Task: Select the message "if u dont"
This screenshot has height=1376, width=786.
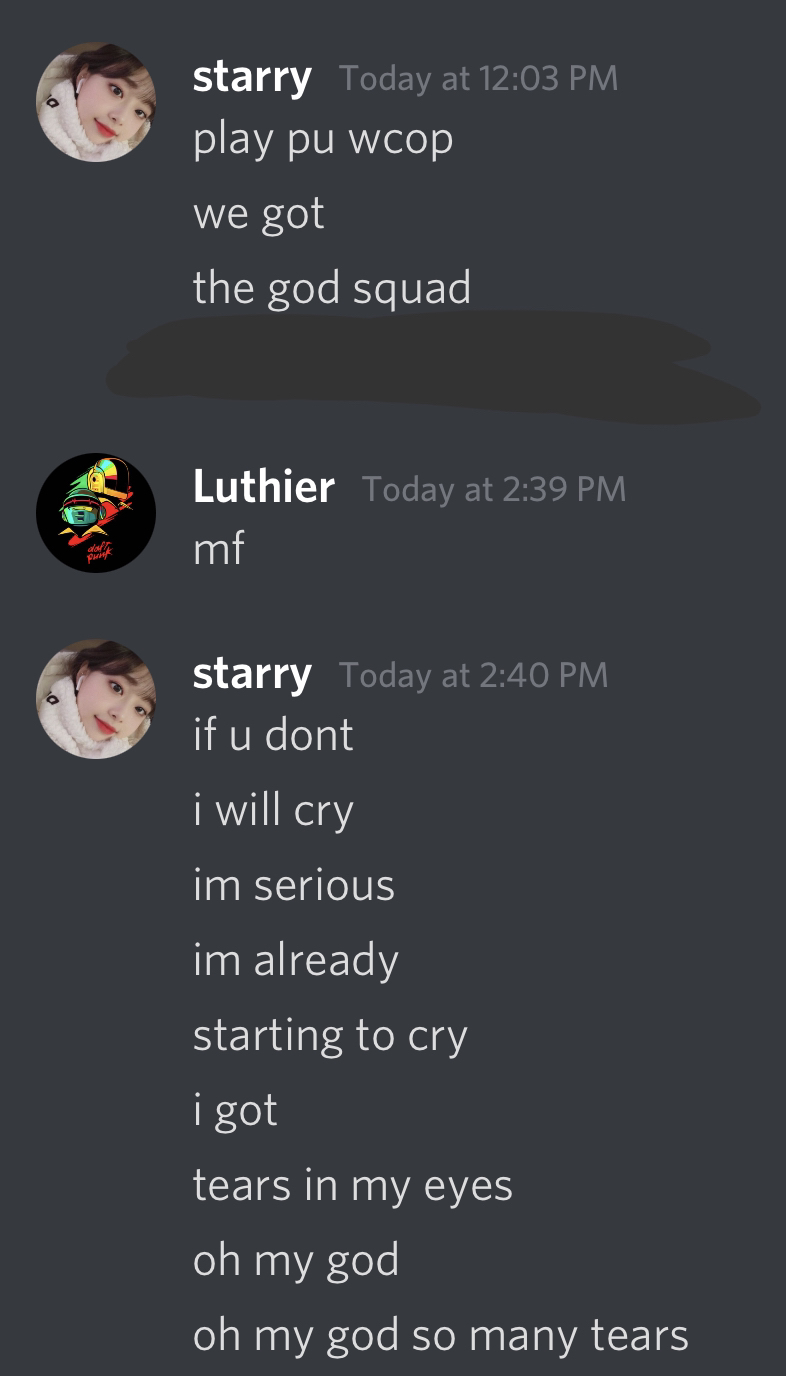Action: pos(273,736)
